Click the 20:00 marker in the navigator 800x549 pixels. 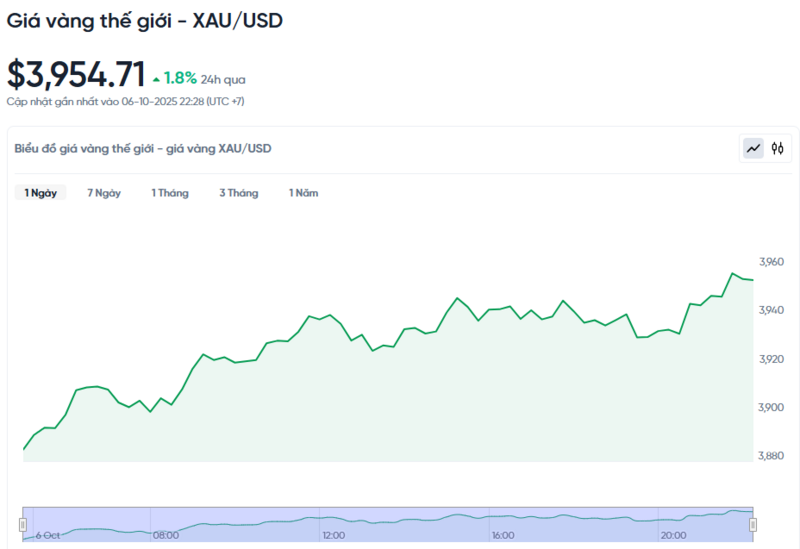673,535
